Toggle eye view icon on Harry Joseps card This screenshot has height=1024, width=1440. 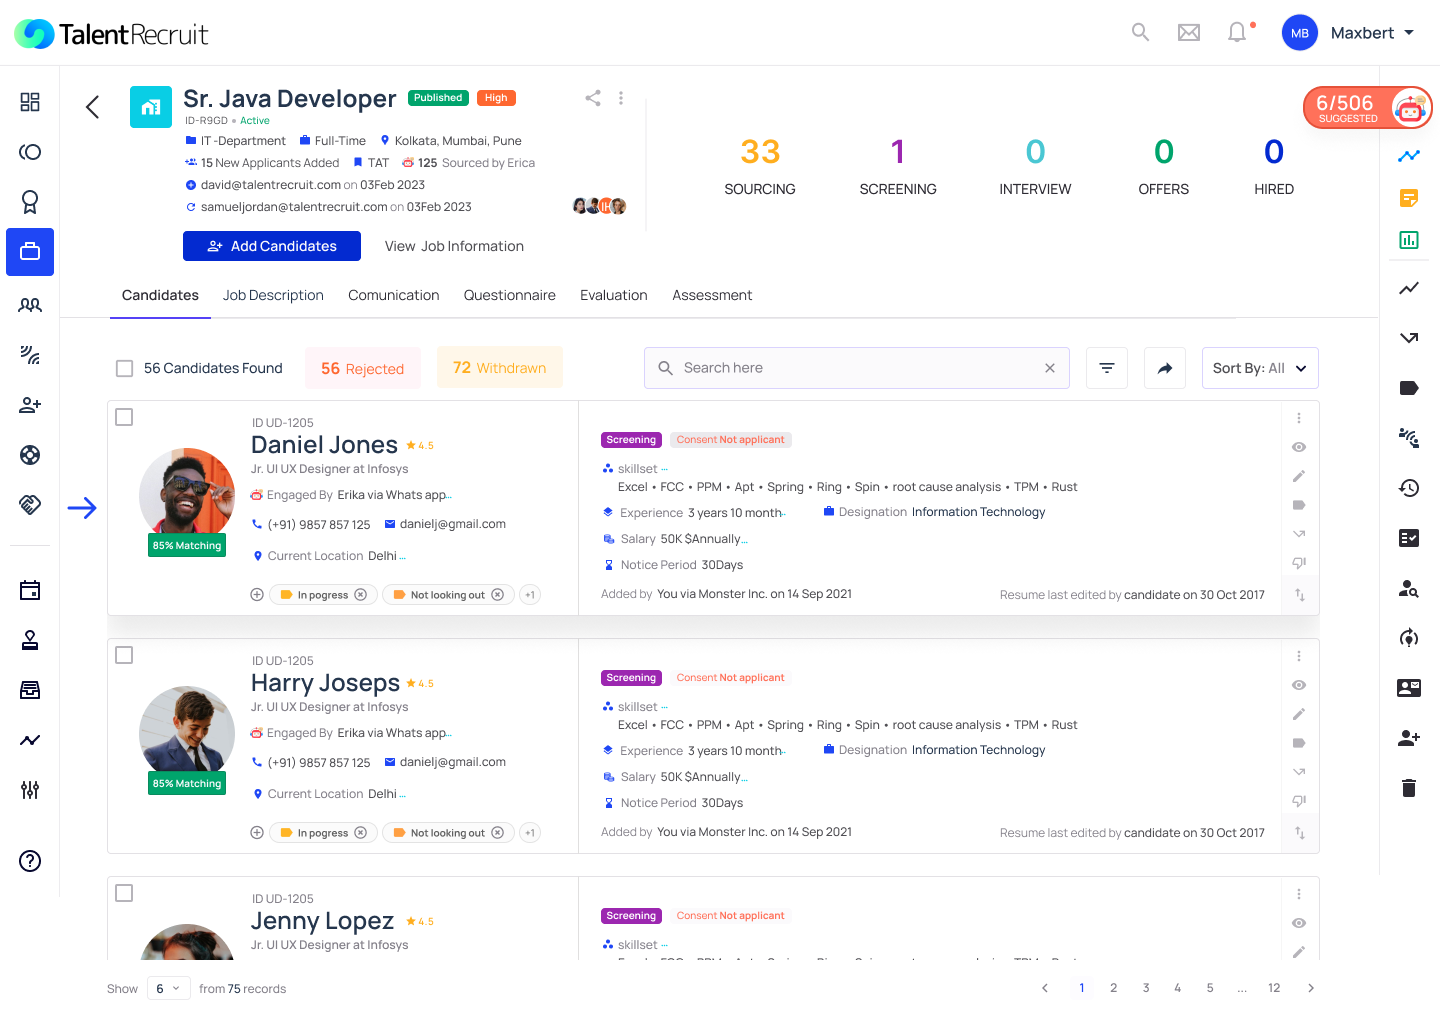click(1299, 685)
